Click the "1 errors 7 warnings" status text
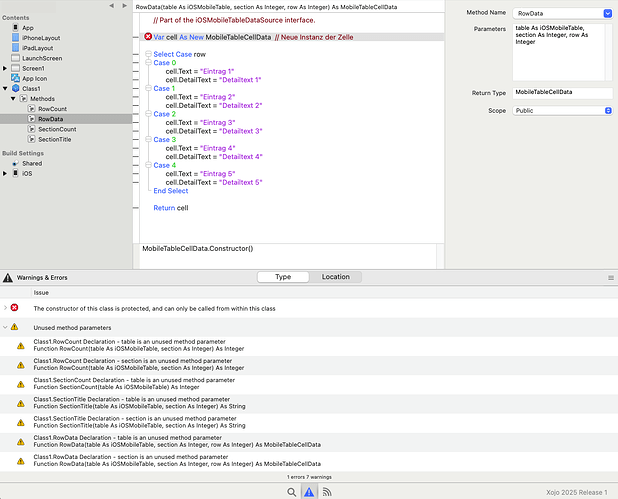618x499 pixels. click(309, 477)
